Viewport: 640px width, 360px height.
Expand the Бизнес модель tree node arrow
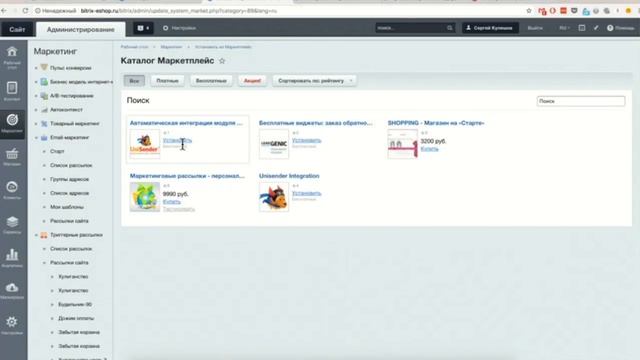click(36, 82)
